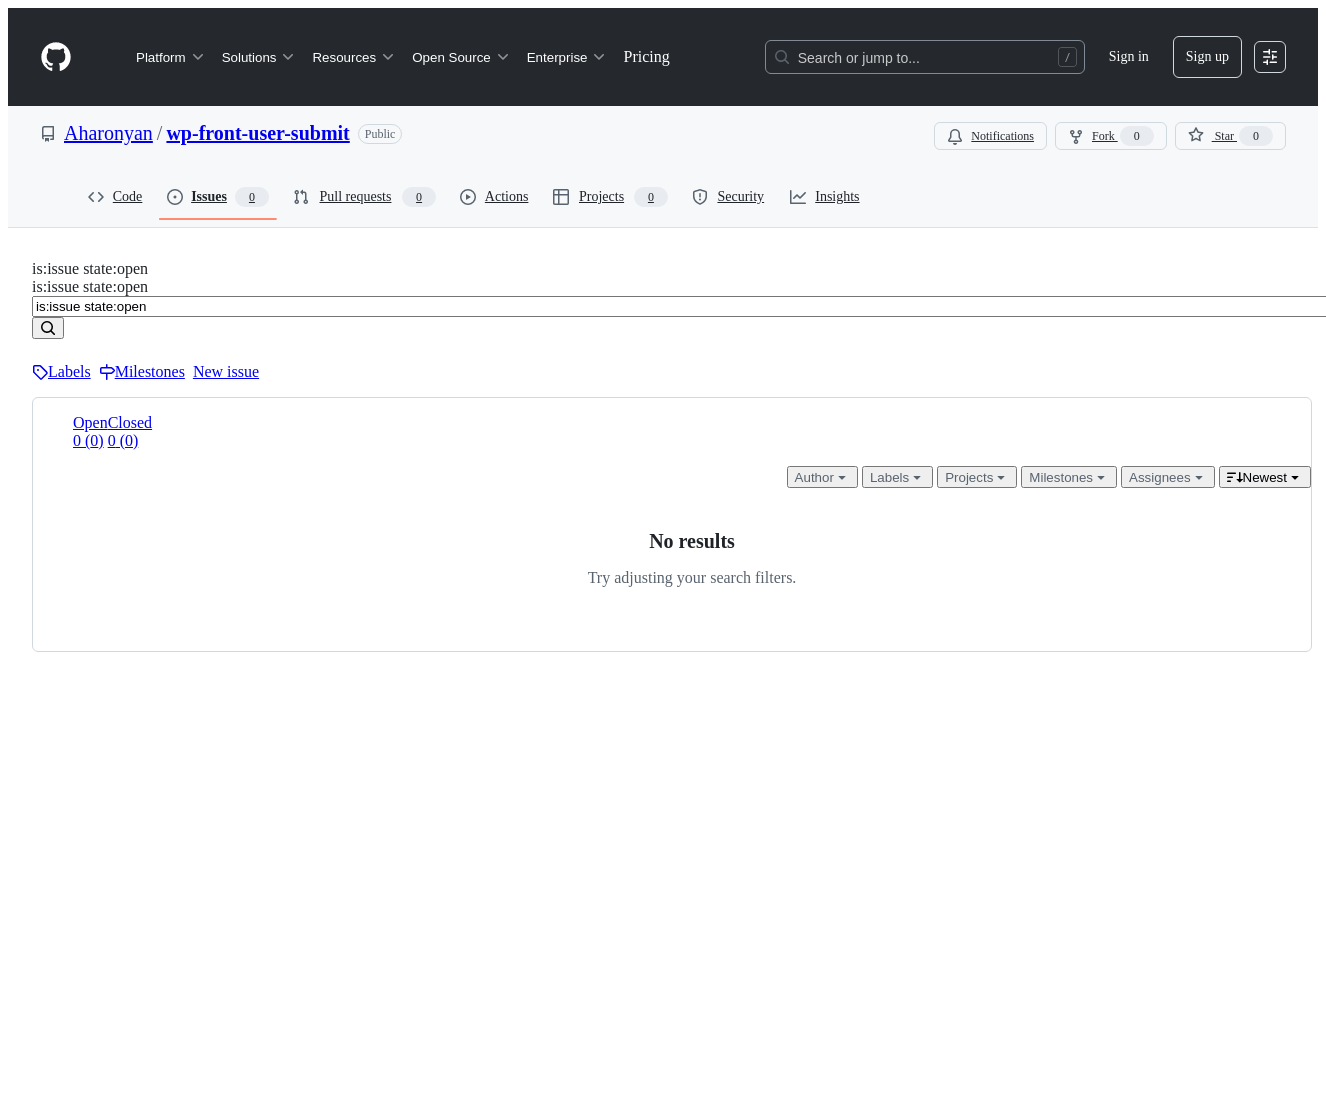
Task: Focus the is:issue state:open filter input
Action: [680, 307]
